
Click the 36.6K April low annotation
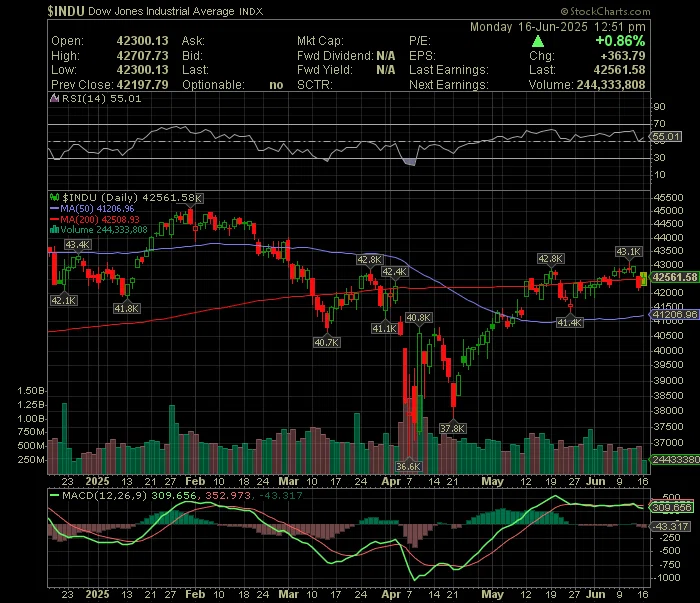tap(408, 466)
